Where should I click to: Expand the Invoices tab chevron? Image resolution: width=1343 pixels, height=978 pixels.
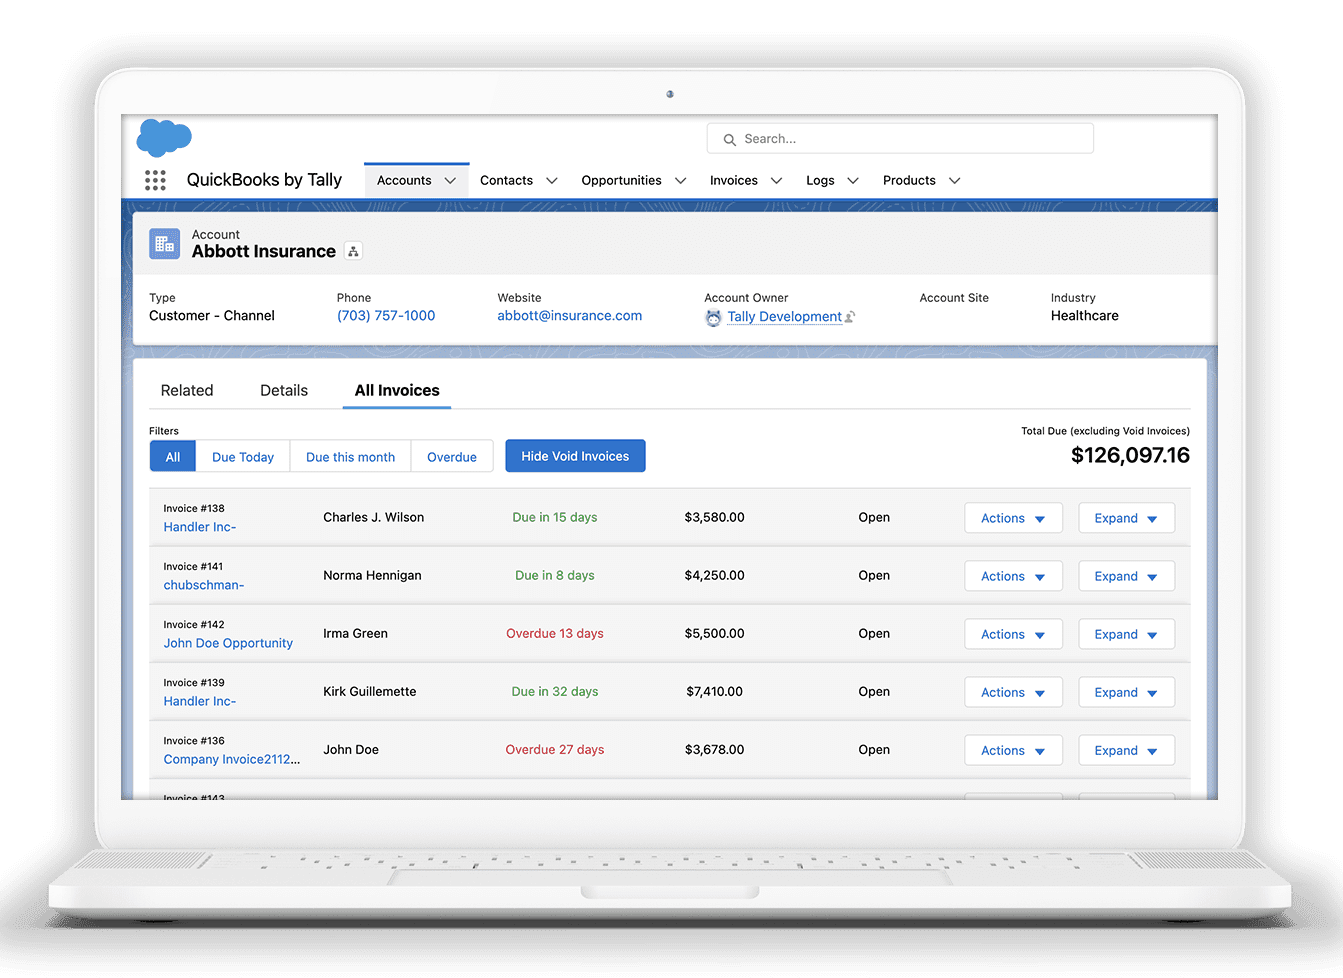click(776, 181)
